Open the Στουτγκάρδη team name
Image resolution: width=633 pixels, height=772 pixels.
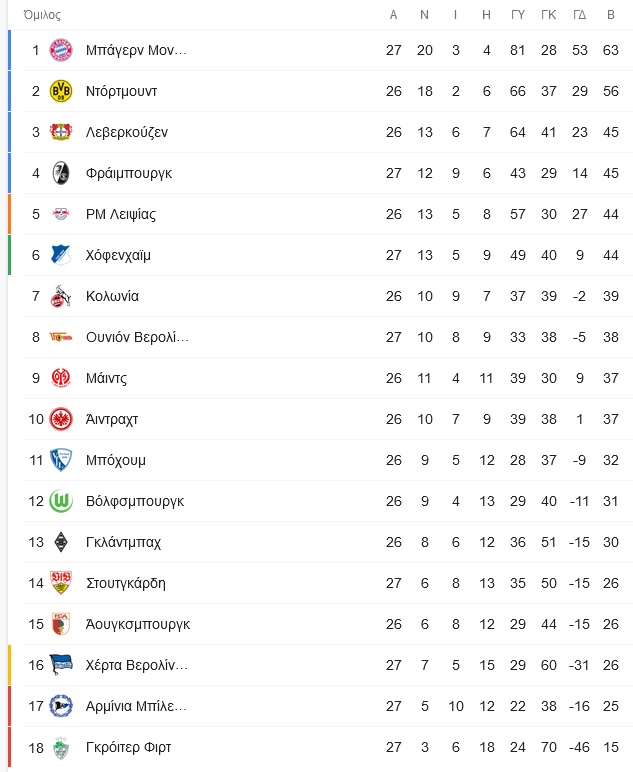pyautogui.click(x=126, y=583)
